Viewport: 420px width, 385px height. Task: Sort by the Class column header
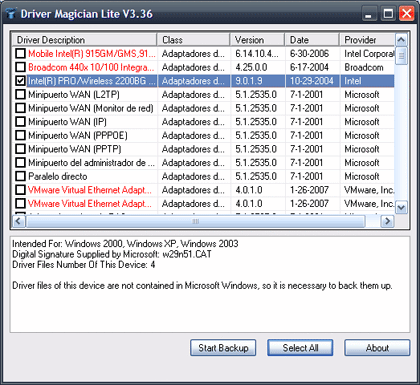[193, 40]
